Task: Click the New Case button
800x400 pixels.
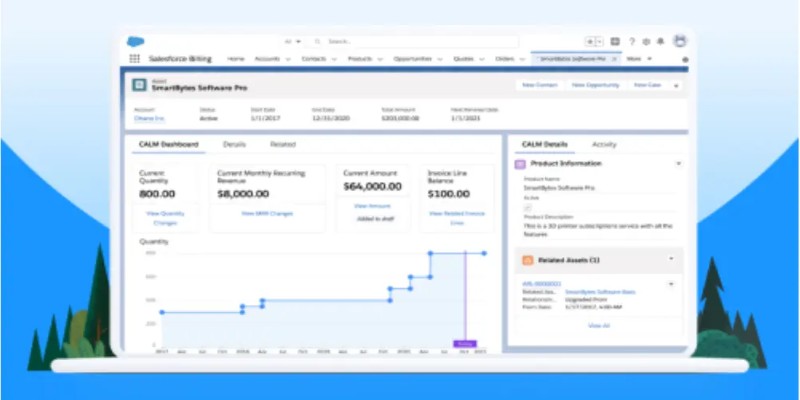Action: [647, 85]
